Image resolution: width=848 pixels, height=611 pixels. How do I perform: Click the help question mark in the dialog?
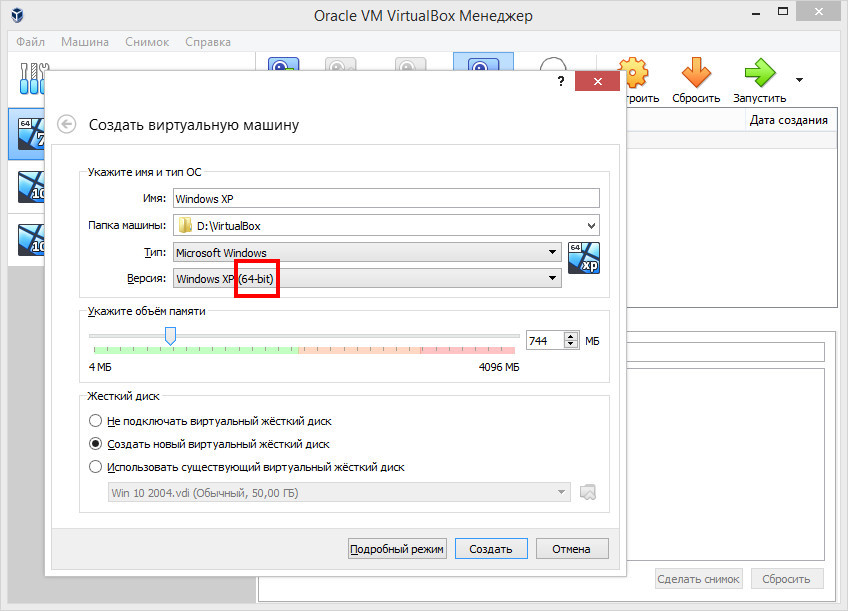(x=561, y=81)
